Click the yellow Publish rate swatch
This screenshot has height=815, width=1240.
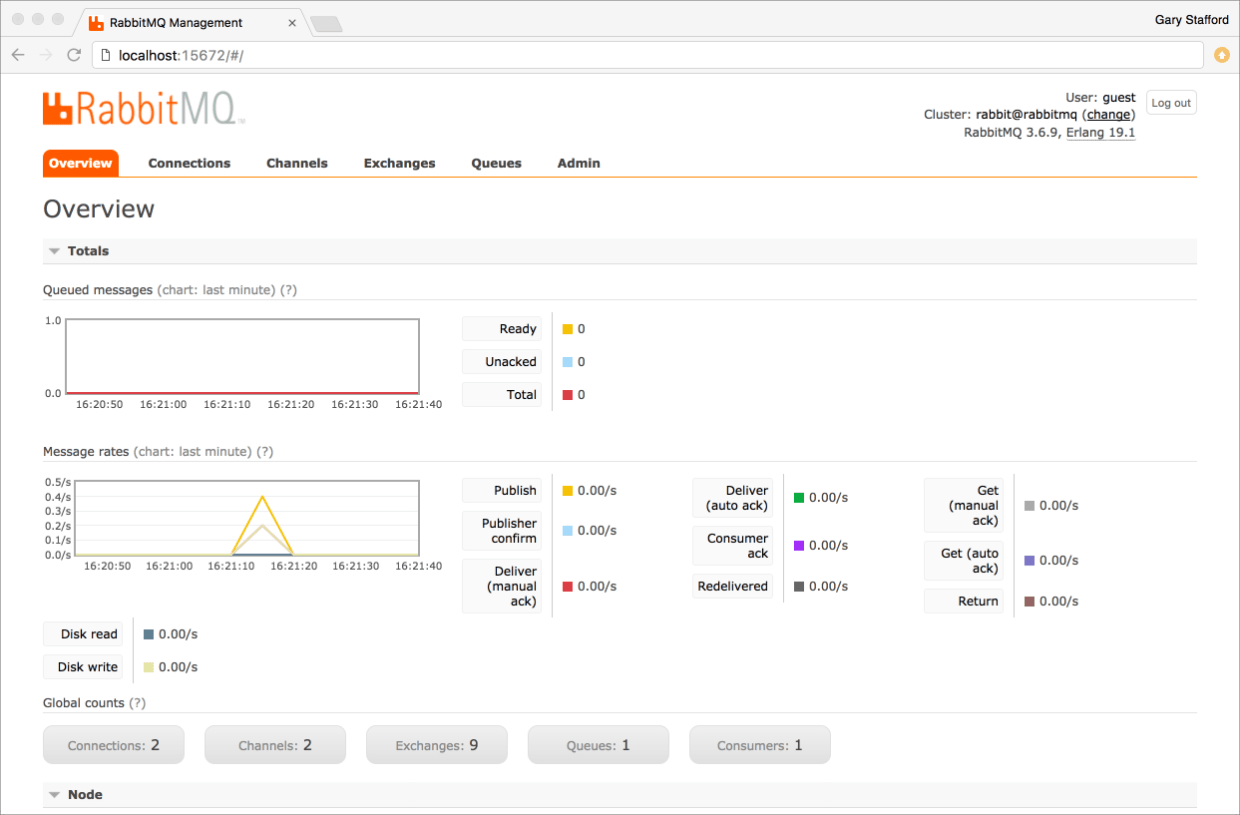568,491
